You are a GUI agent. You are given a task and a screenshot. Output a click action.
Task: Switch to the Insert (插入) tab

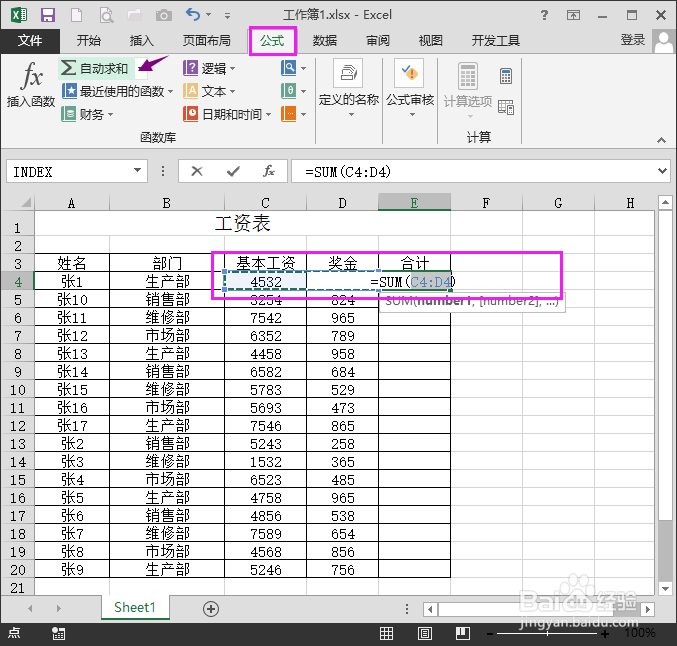[142, 41]
